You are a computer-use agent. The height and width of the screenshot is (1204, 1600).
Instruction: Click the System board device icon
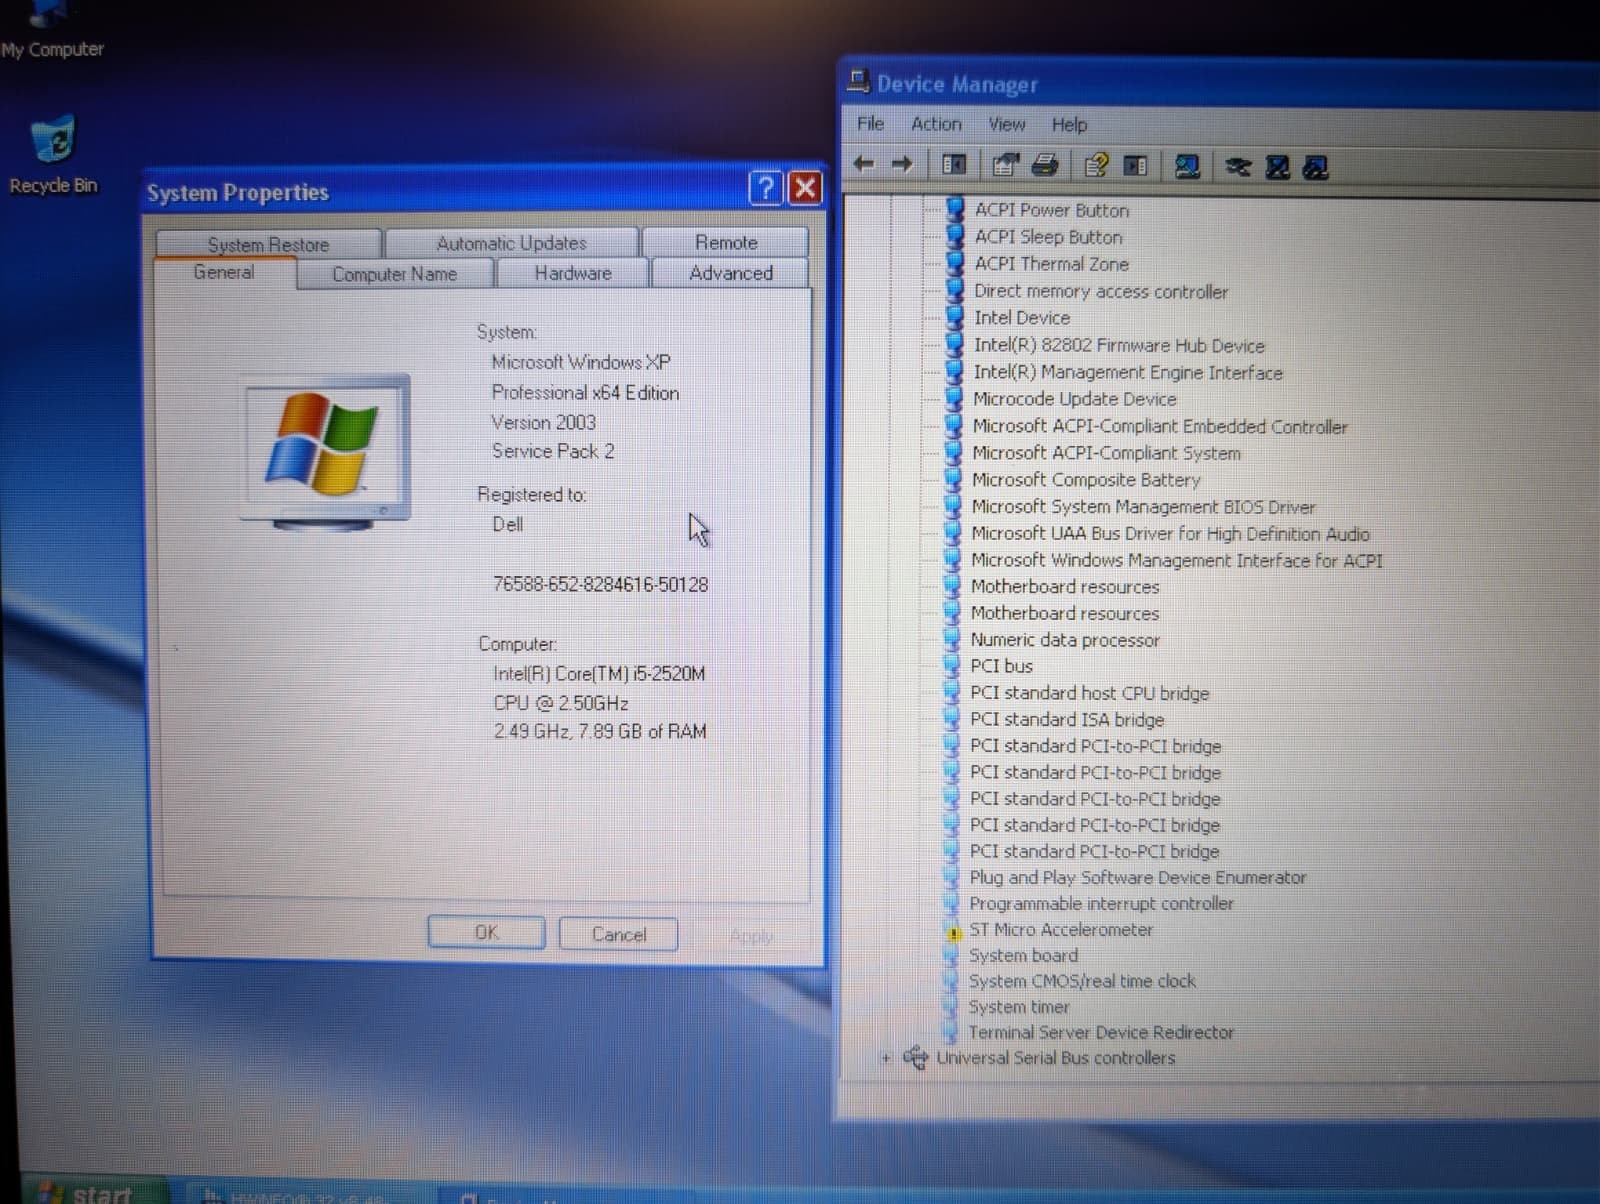pyautogui.click(x=951, y=955)
